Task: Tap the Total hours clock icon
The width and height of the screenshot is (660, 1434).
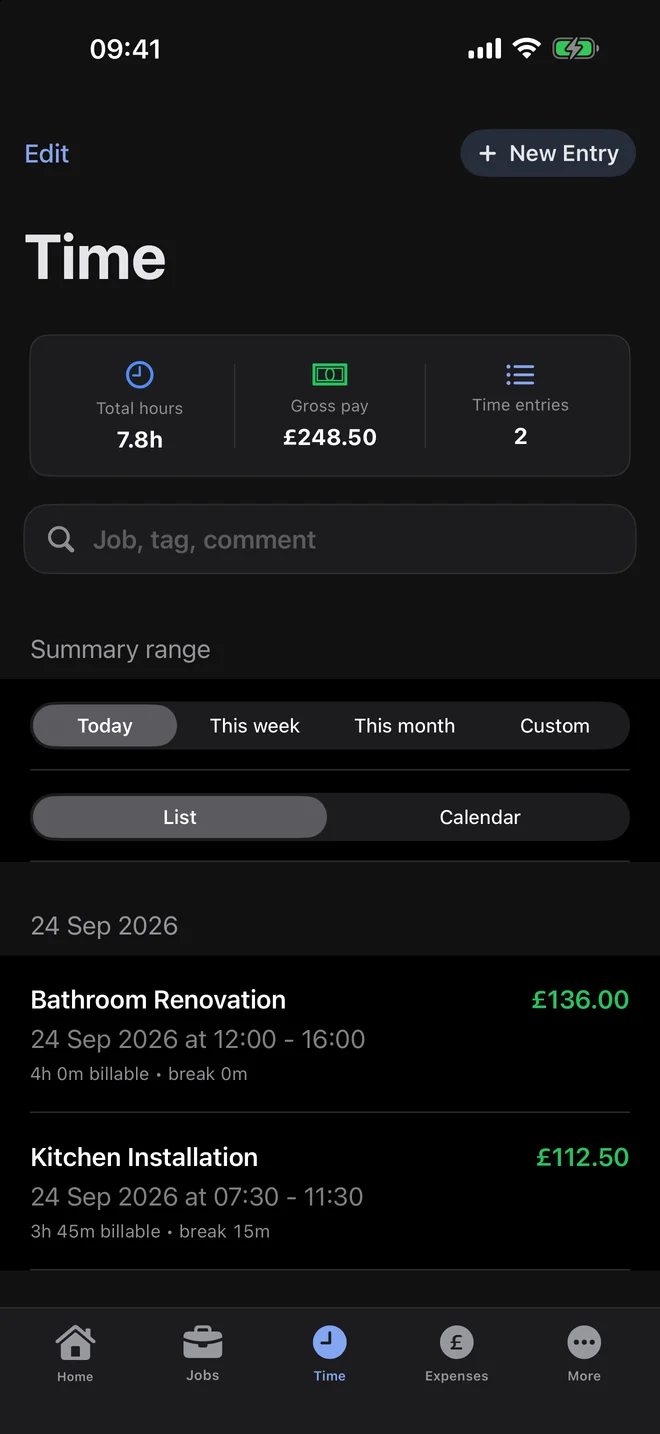Action: [x=140, y=375]
